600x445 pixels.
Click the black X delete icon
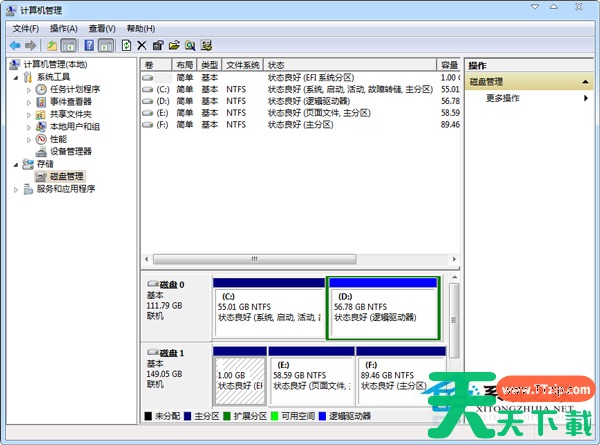pos(142,45)
